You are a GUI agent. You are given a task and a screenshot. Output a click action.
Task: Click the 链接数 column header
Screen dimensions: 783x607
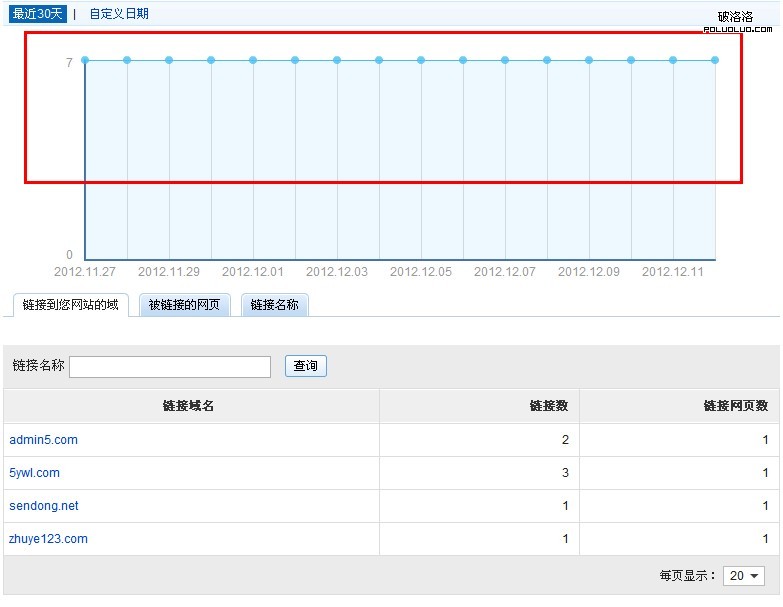[549, 405]
